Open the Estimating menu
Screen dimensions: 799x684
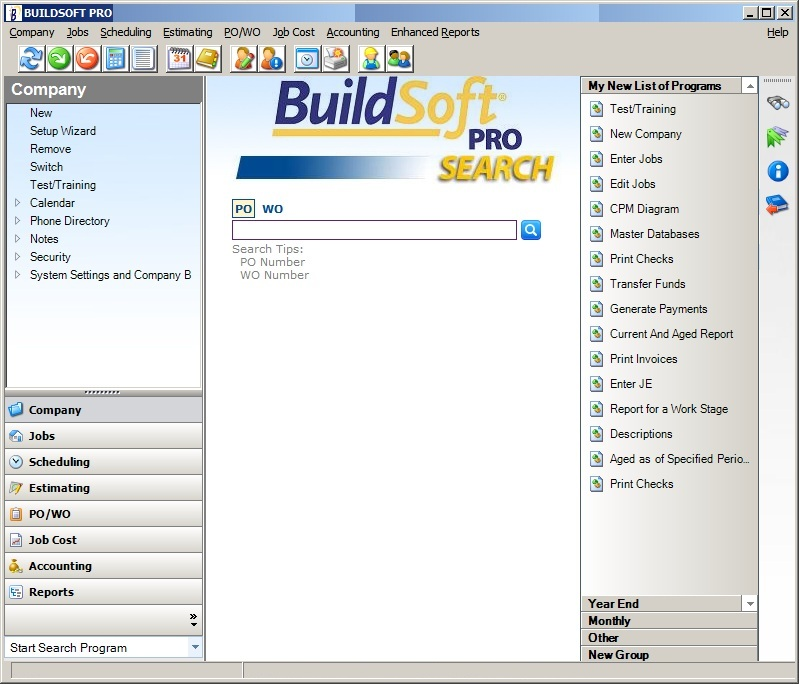click(188, 32)
